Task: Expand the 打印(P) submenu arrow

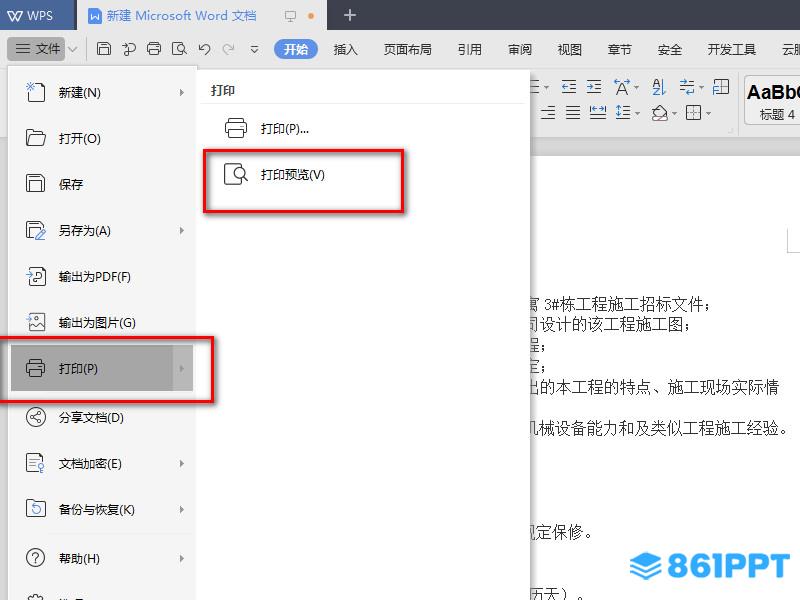Action: [182, 368]
